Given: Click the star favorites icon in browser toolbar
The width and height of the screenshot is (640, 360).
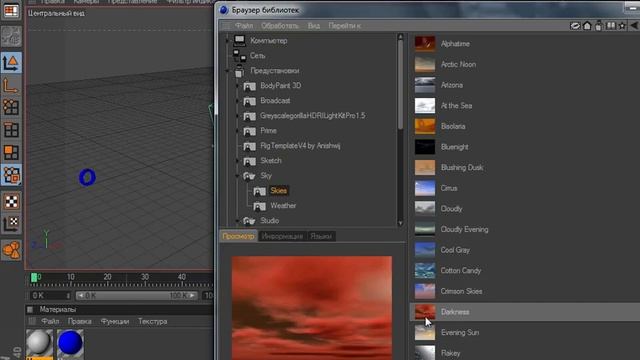Looking at the screenshot, I should click(622, 26).
